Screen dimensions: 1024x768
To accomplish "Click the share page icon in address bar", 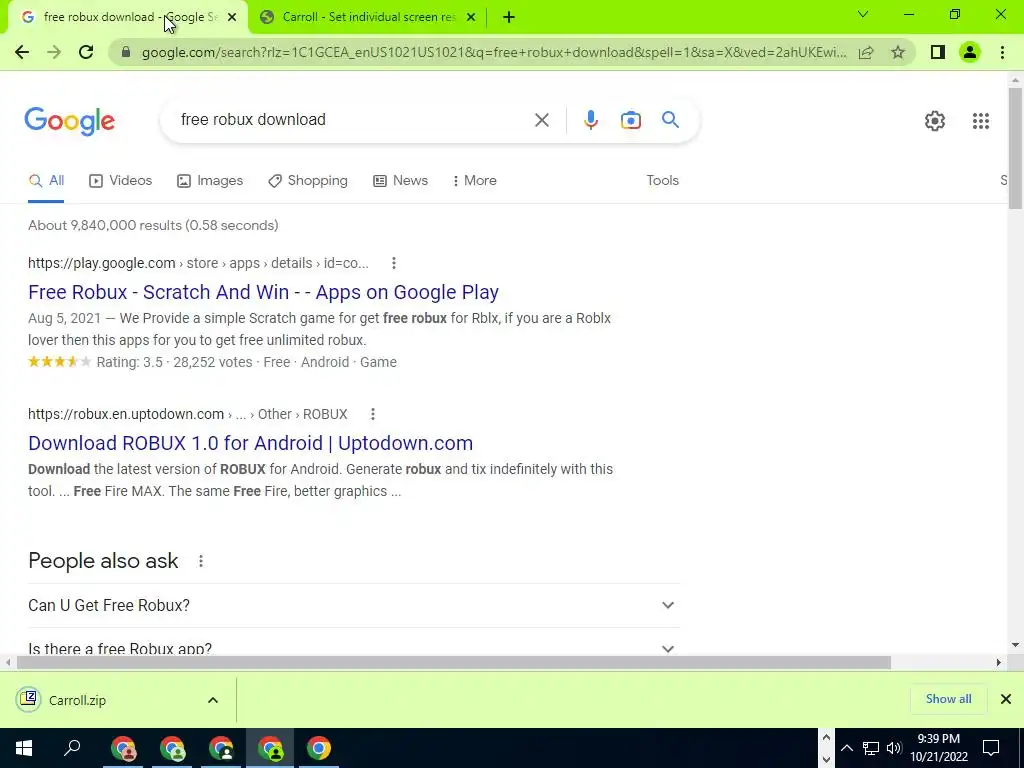I will [866, 52].
